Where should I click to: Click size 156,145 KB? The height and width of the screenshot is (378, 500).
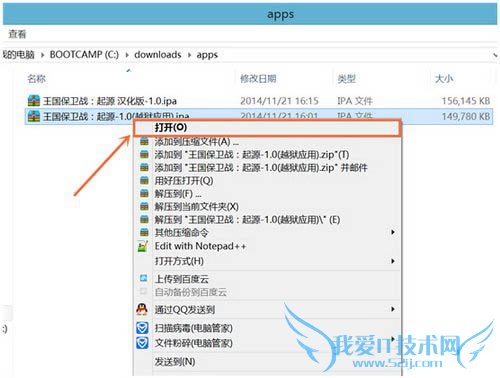click(466, 101)
